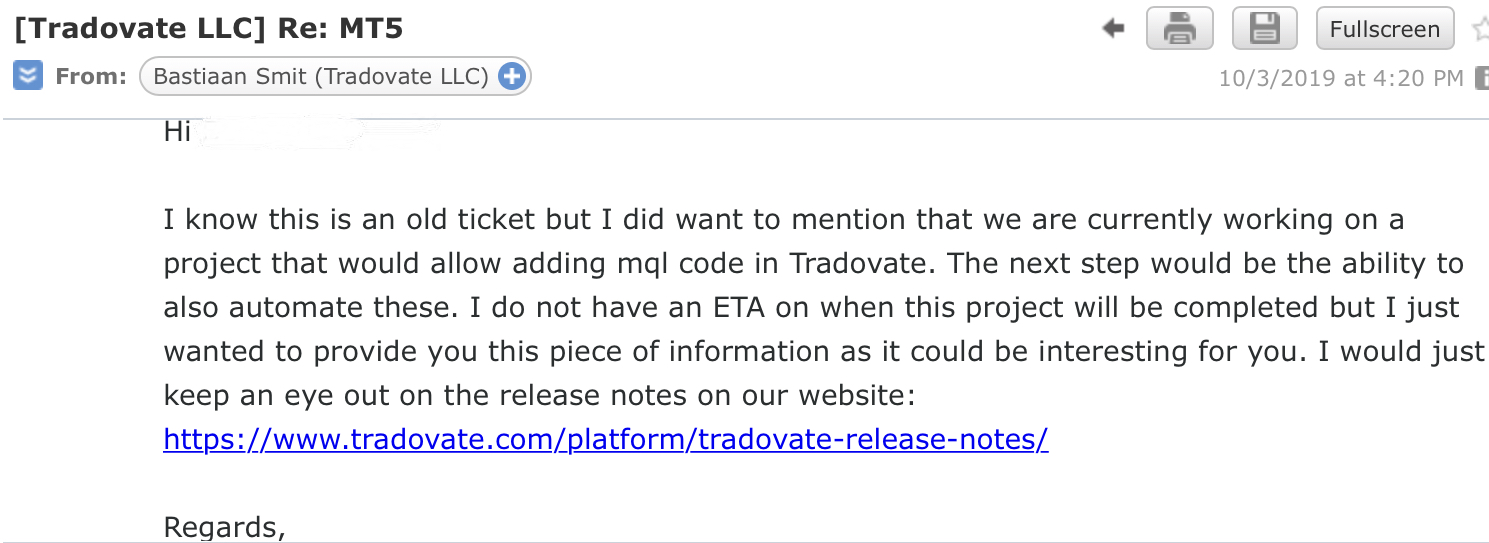Add sender to contacts with plus icon
The height and width of the screenshot is (543, 1489).
(x=511, y=76)
